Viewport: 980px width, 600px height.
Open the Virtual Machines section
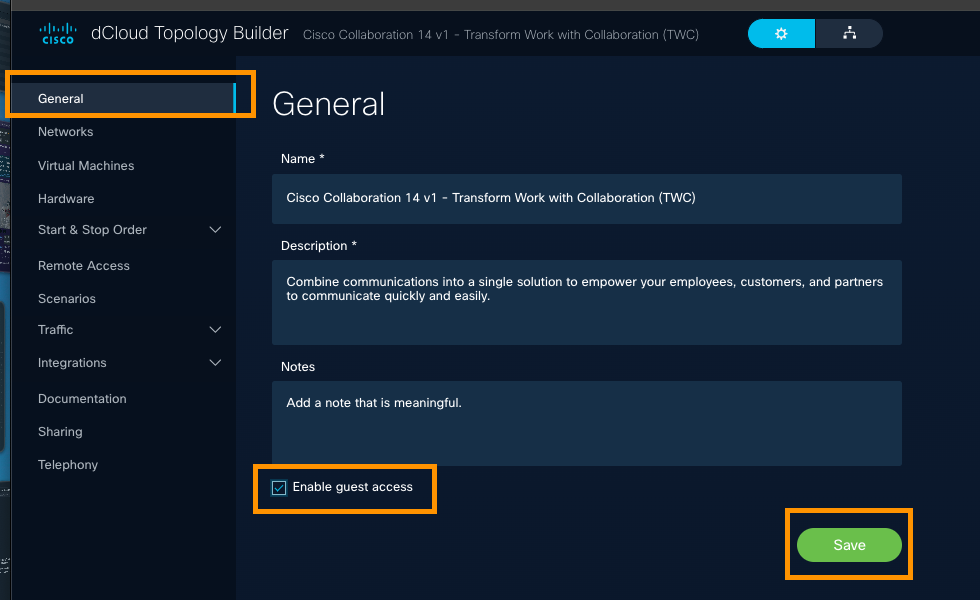[x=86, y=166]
